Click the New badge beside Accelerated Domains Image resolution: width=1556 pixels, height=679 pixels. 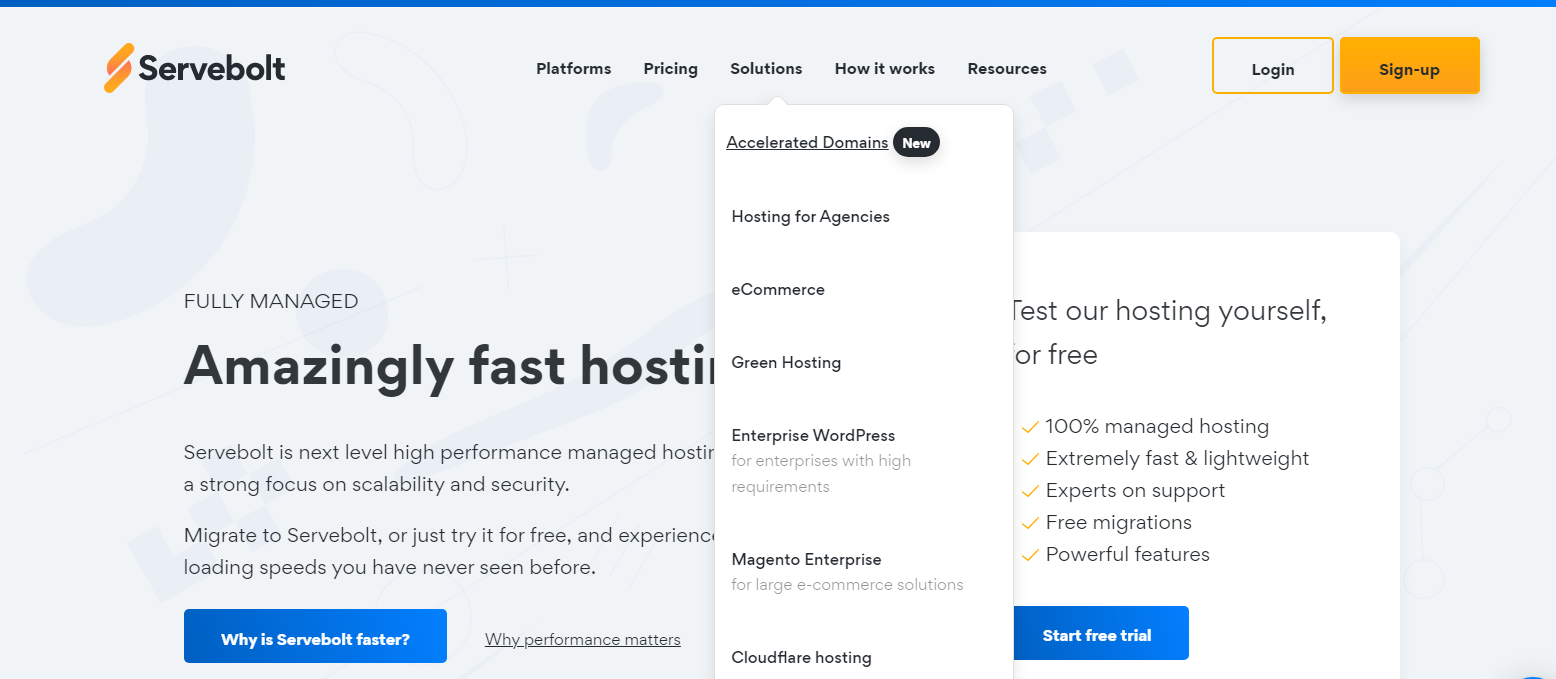click(916, 143)
